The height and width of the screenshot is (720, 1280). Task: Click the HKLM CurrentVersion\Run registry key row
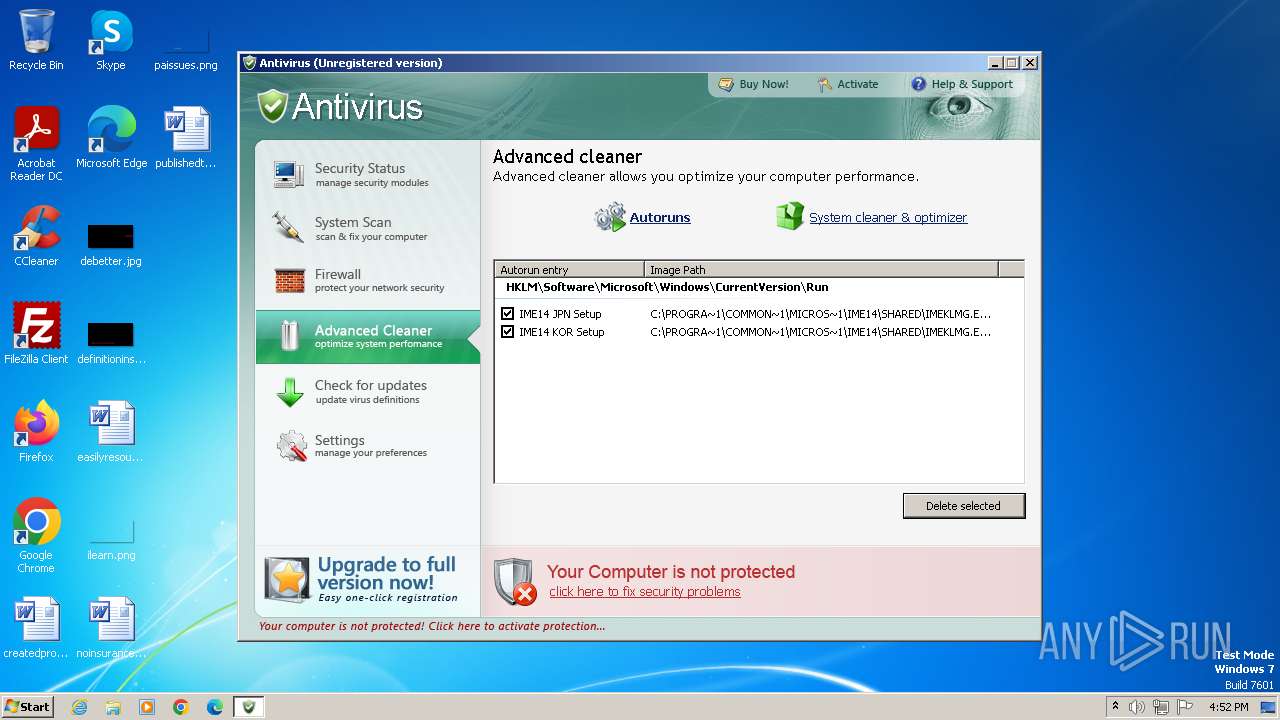pyautogui.click(x=667, y=287)
